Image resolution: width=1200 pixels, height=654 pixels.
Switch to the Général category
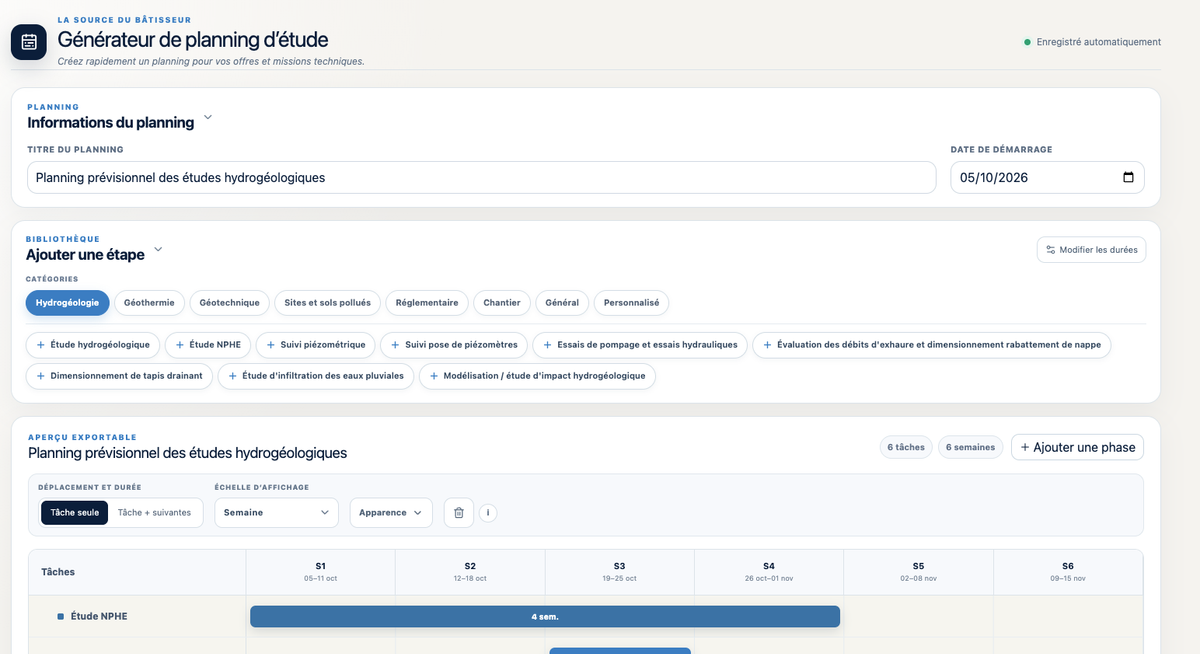tap(562, 302)
